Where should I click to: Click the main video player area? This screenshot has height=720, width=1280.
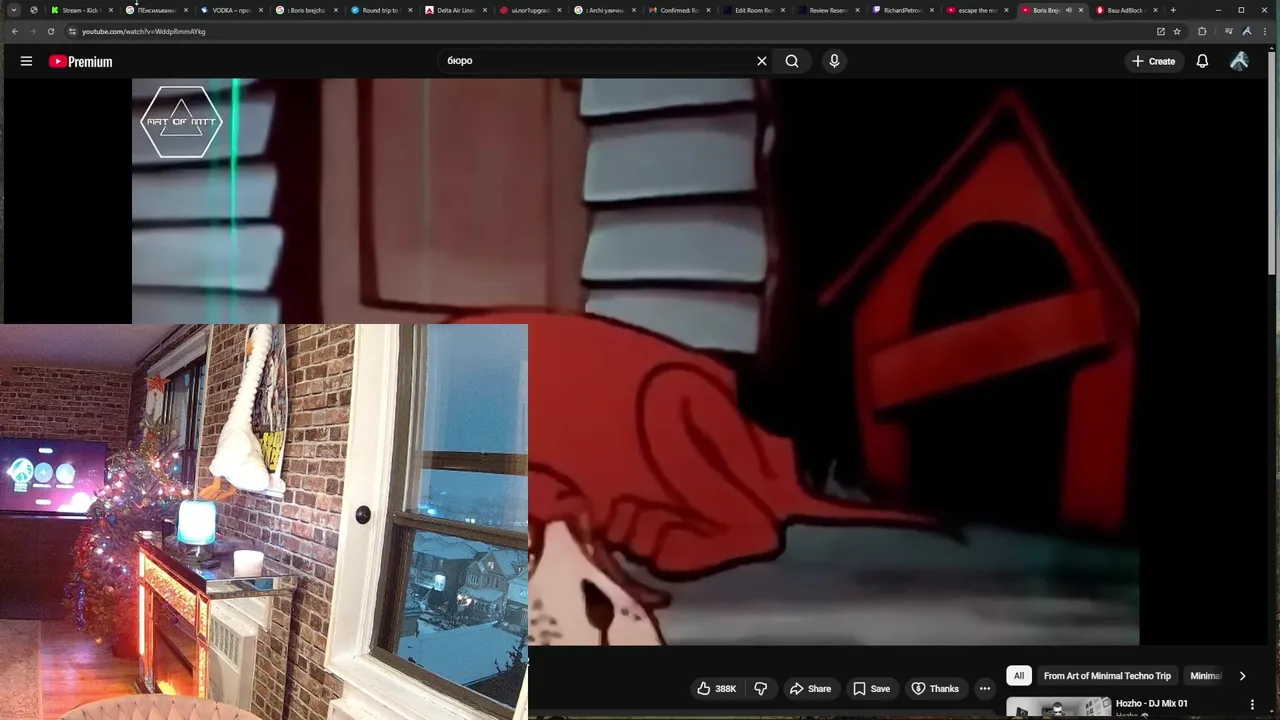(635, 362)
